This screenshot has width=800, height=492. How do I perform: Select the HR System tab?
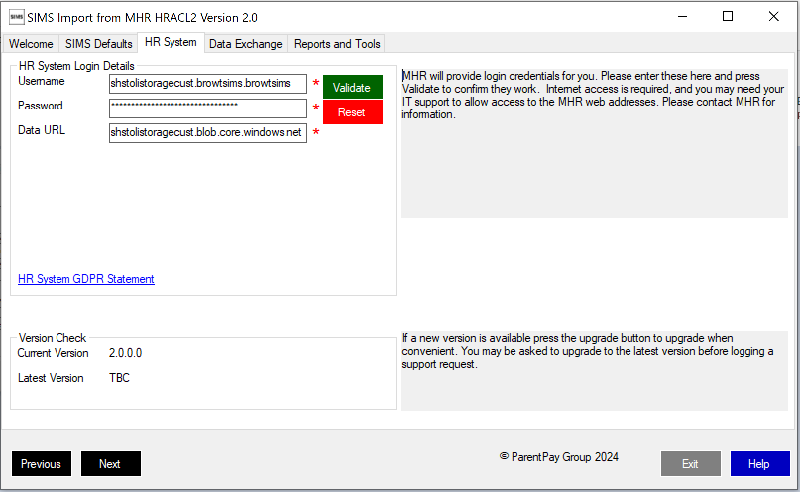(x=171, y=42)
